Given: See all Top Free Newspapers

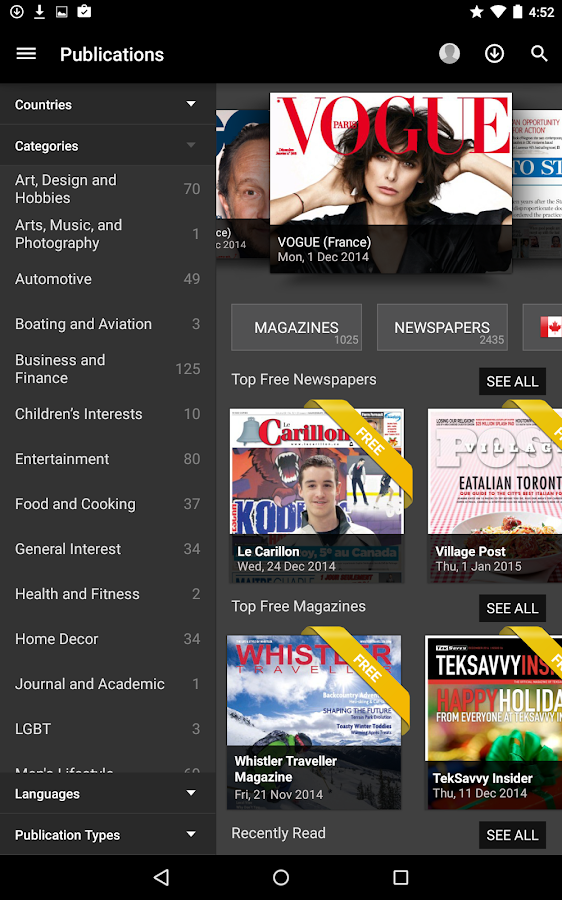Looking at the screenshot, I should [512, 381].
